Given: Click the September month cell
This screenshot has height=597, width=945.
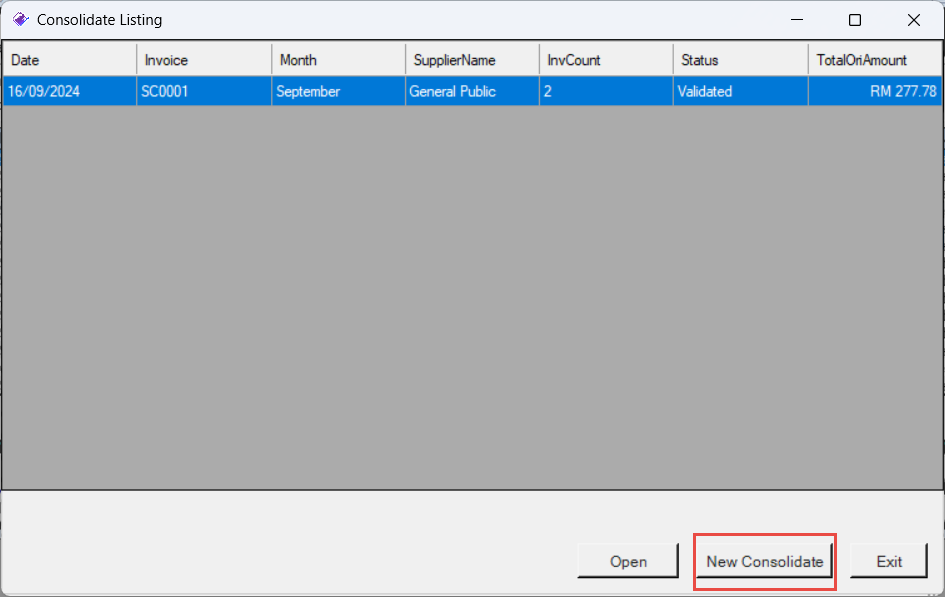Looking at the screenshot, I should coord(338,91).
